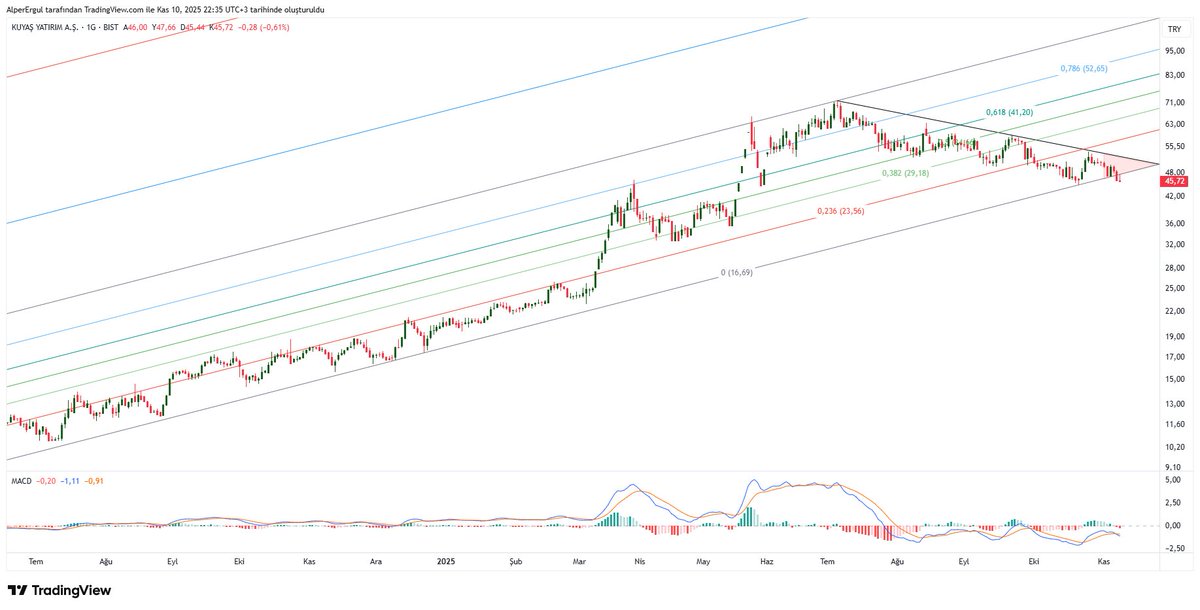
Task: Click the TradingView logo at the bottom
Action: (x=59, y=591)
